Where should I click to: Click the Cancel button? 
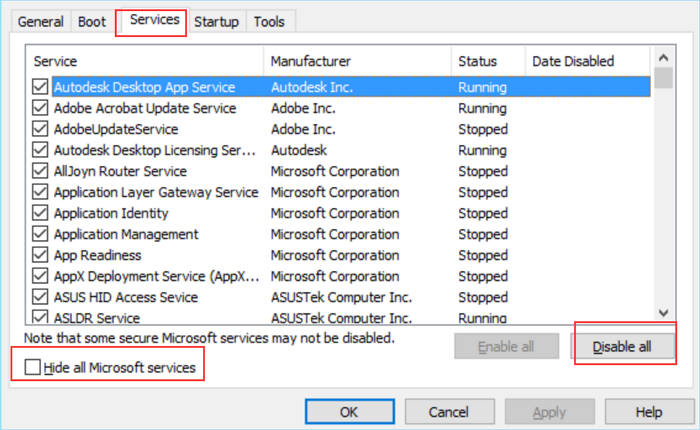click(448, 412)
